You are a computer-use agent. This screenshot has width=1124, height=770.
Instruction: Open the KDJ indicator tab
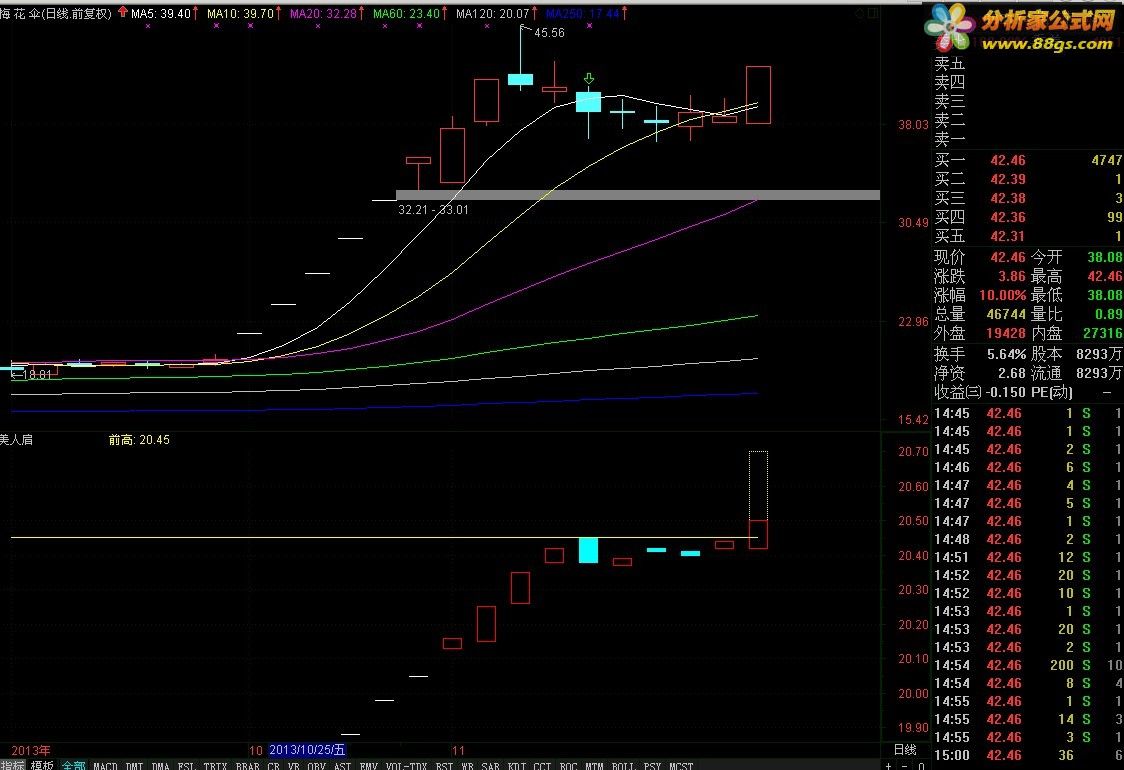(517, 766)
